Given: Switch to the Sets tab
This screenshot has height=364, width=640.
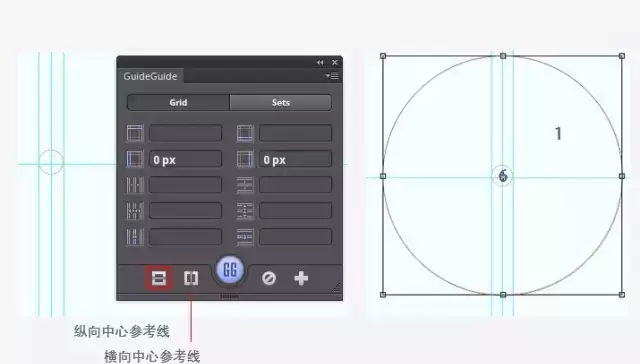Looking at the screenshot, I should 281,102.
